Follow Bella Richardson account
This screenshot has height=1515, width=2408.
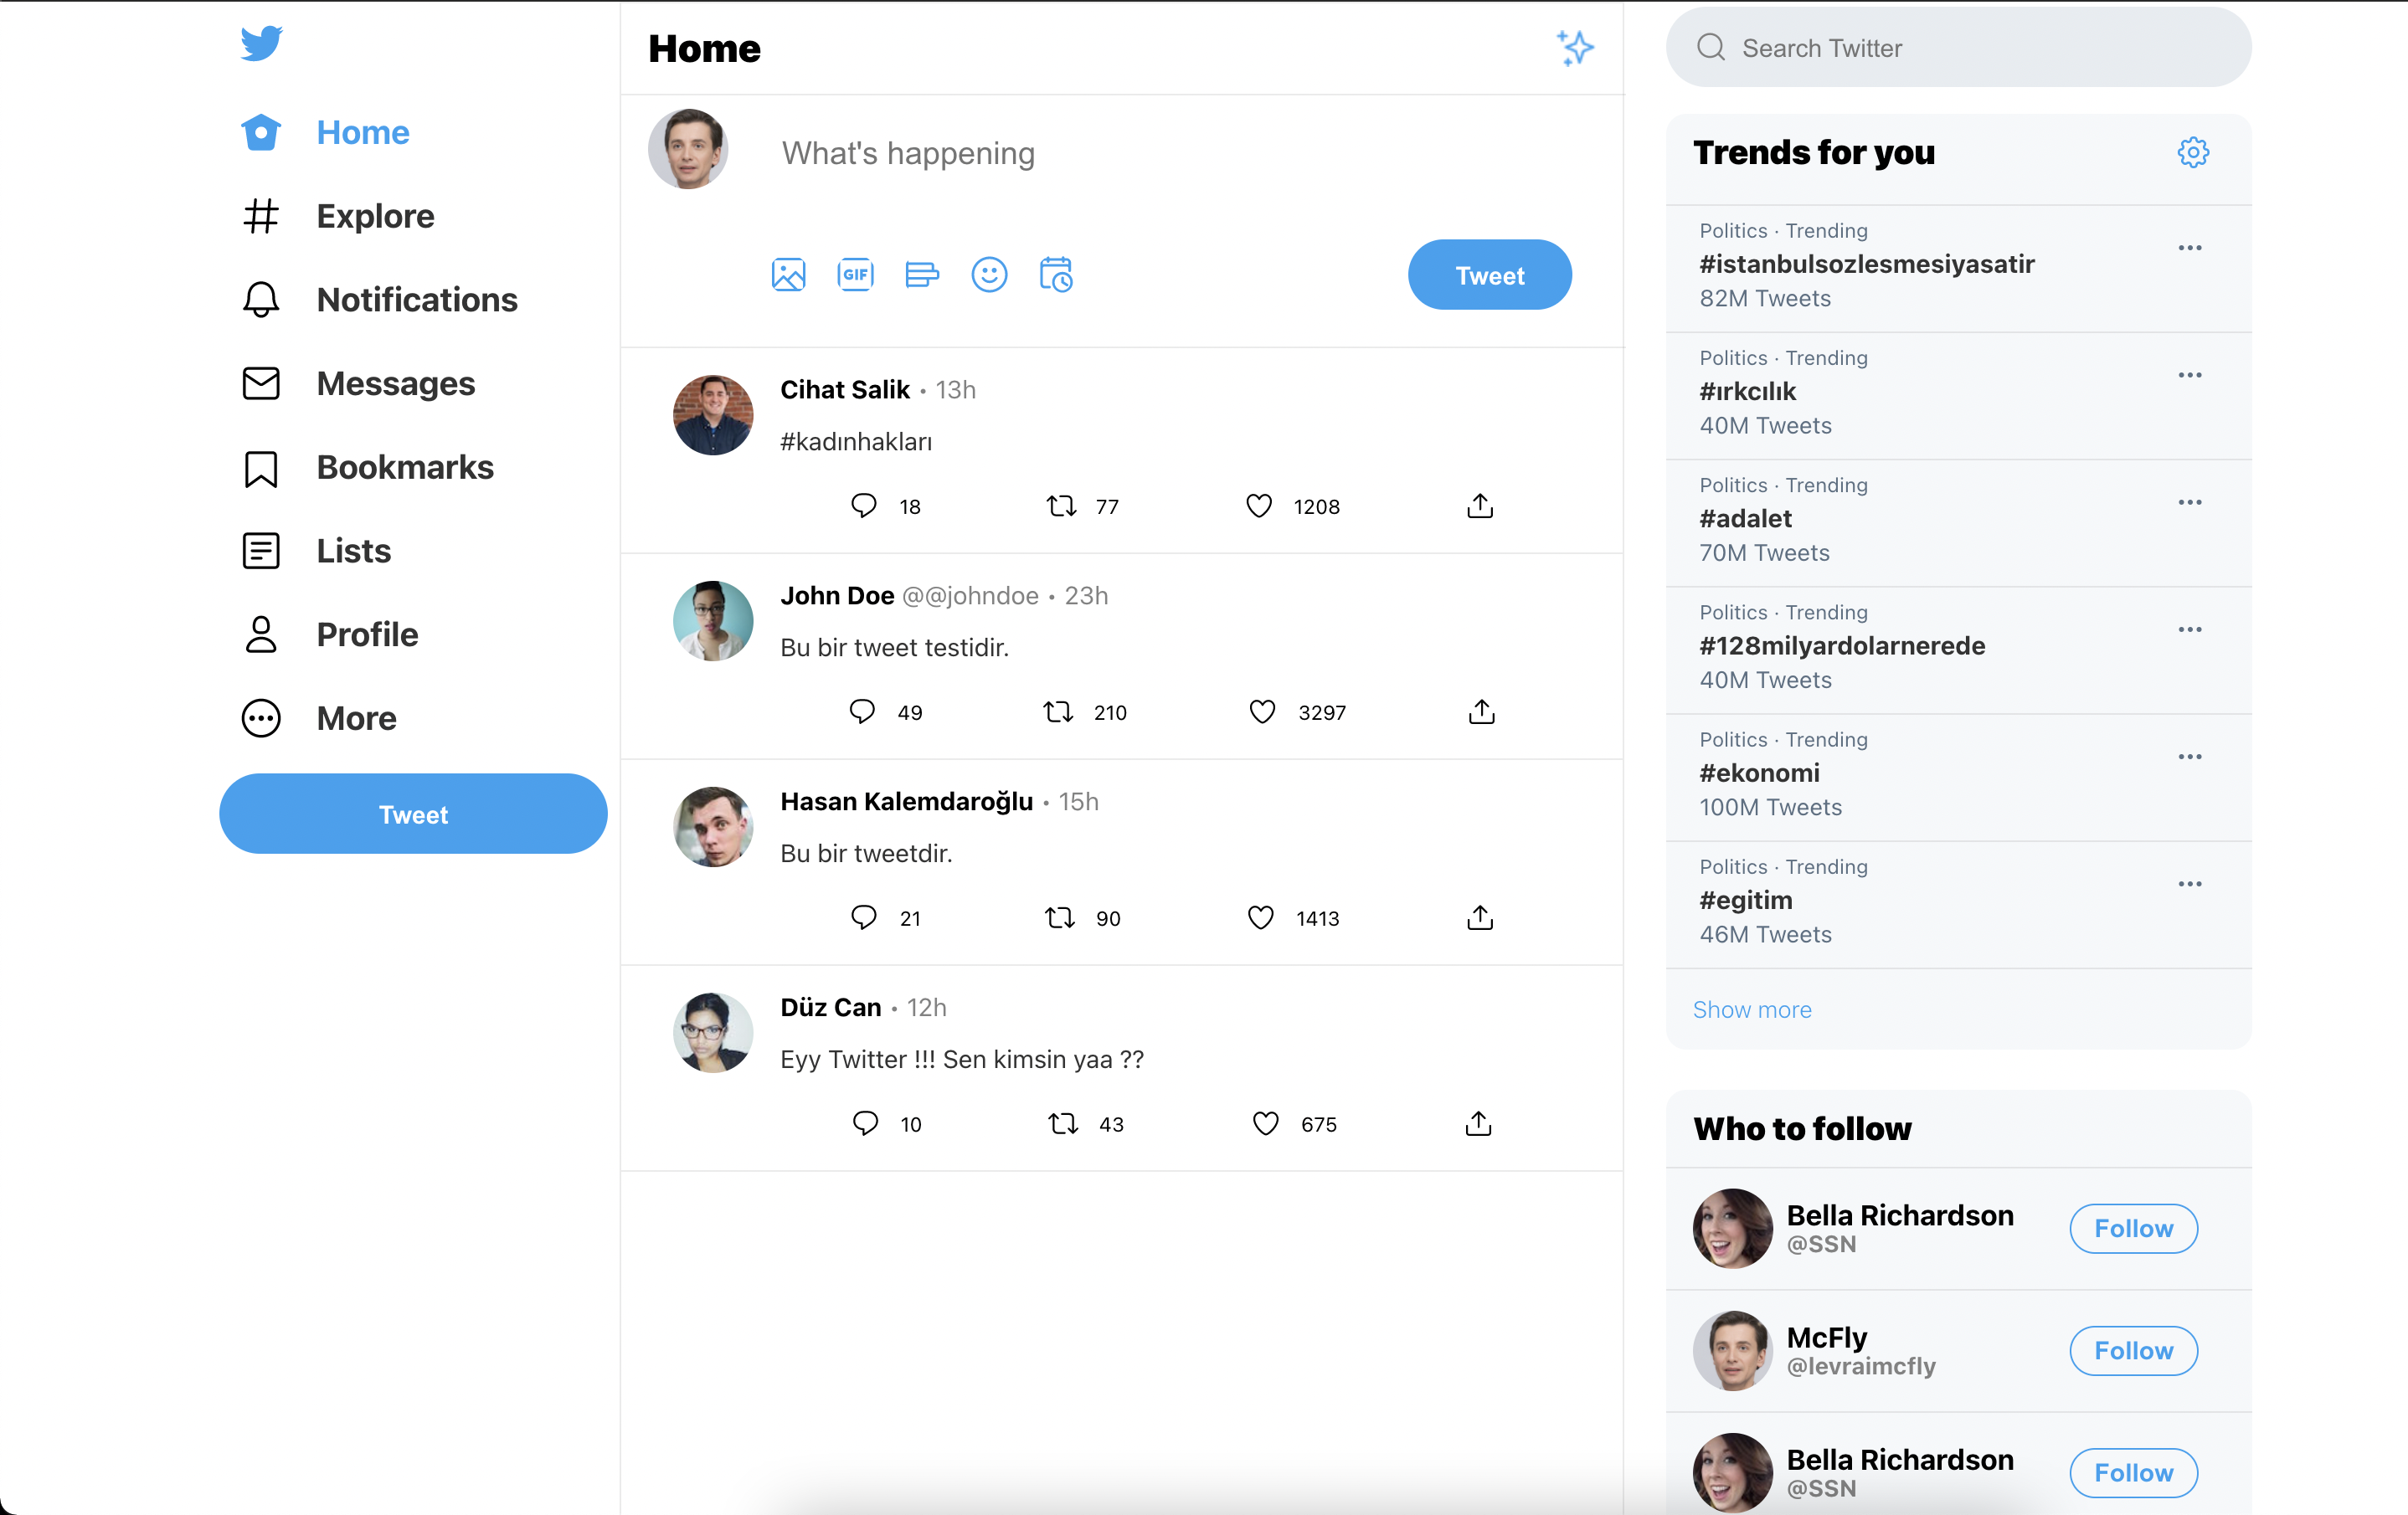click(2134, 1229)
